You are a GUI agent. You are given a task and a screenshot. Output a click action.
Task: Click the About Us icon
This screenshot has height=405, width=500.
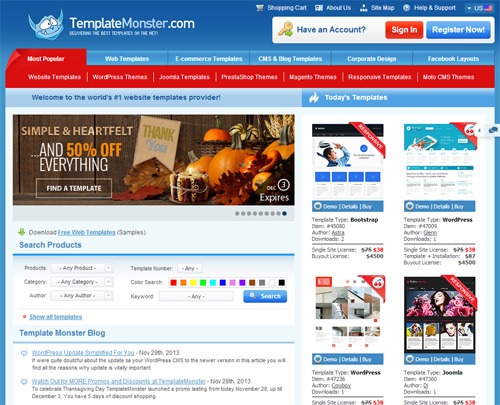pyautogui.click(x=319, y=8)
